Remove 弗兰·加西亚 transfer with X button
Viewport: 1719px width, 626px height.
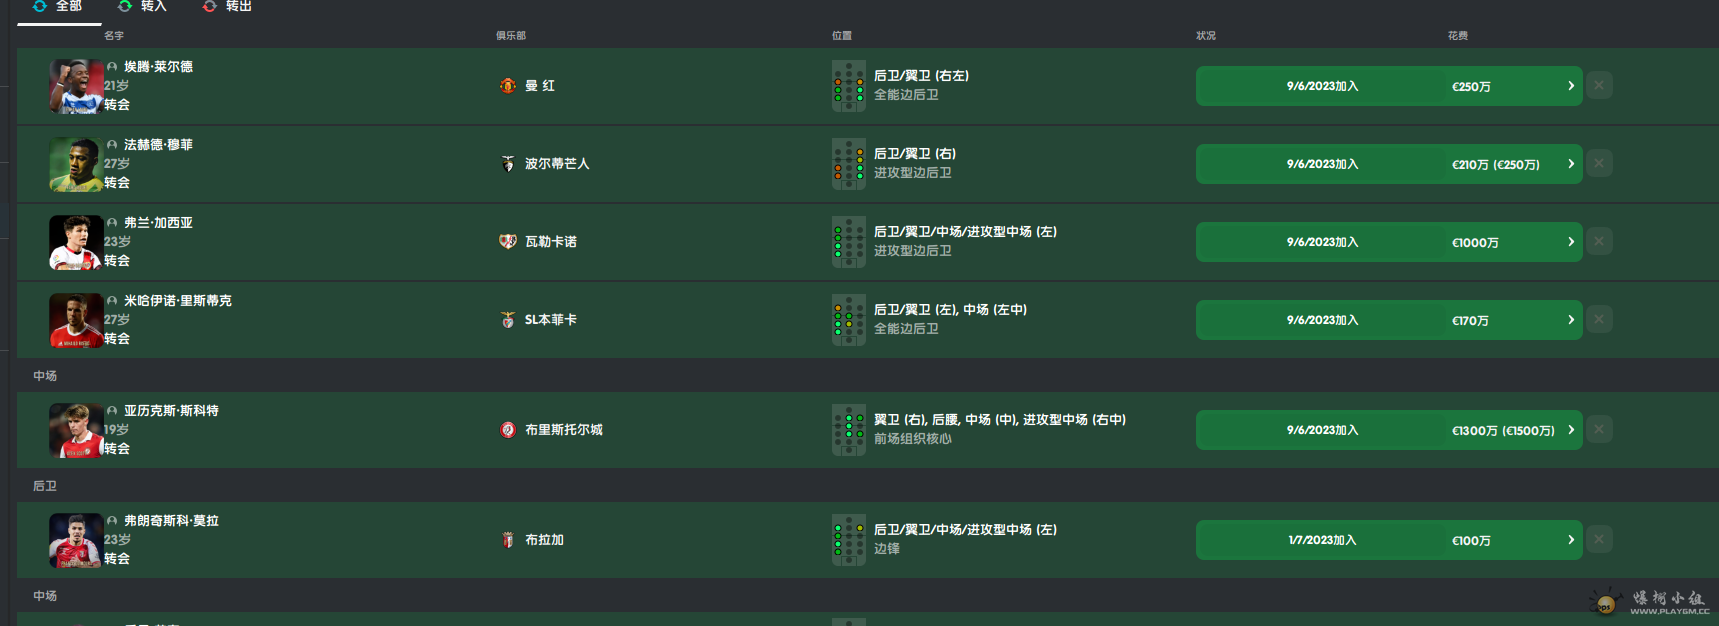1599,242
